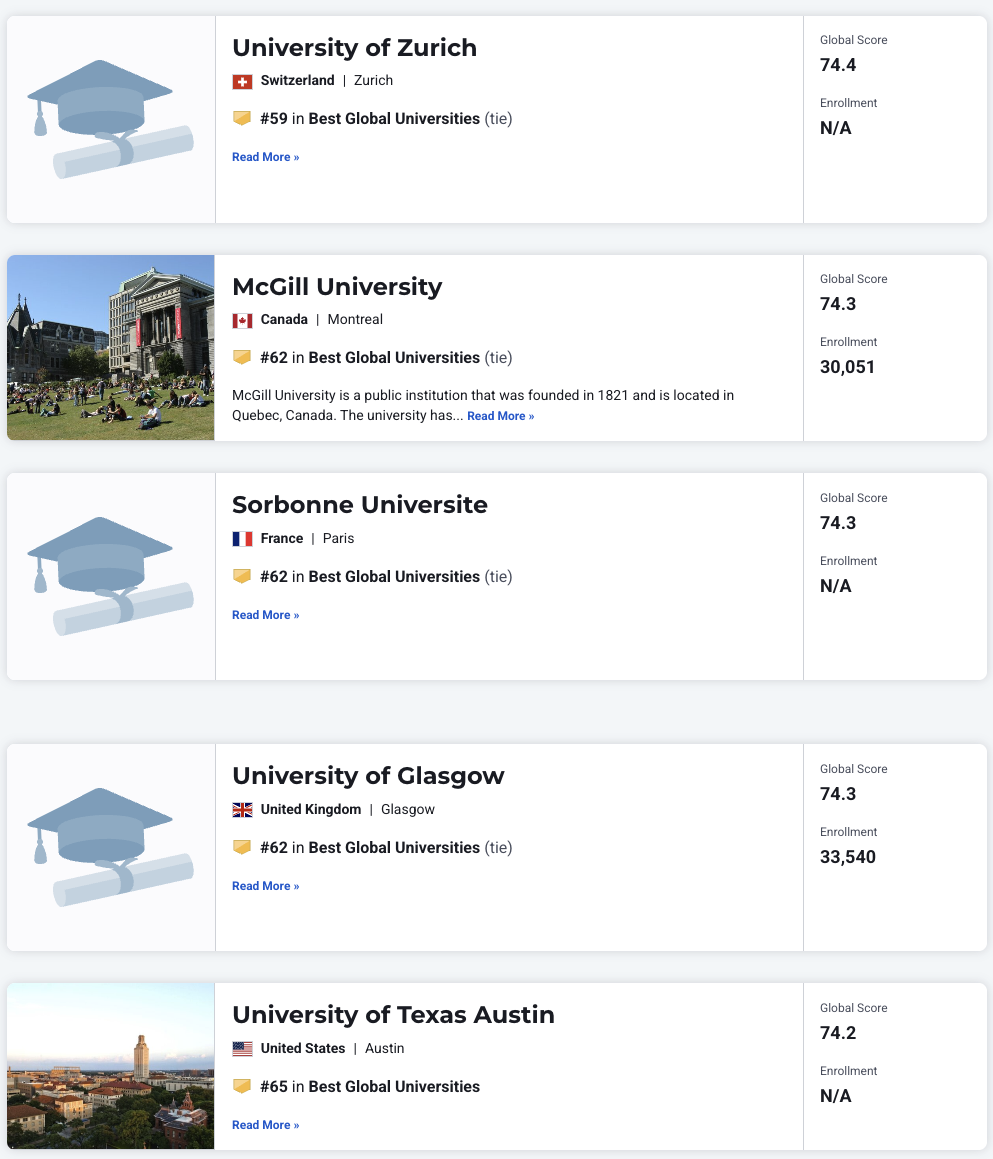Click the France flag icon
The width and height of the screenshot is (993, 1159).
tap(241, 539)
